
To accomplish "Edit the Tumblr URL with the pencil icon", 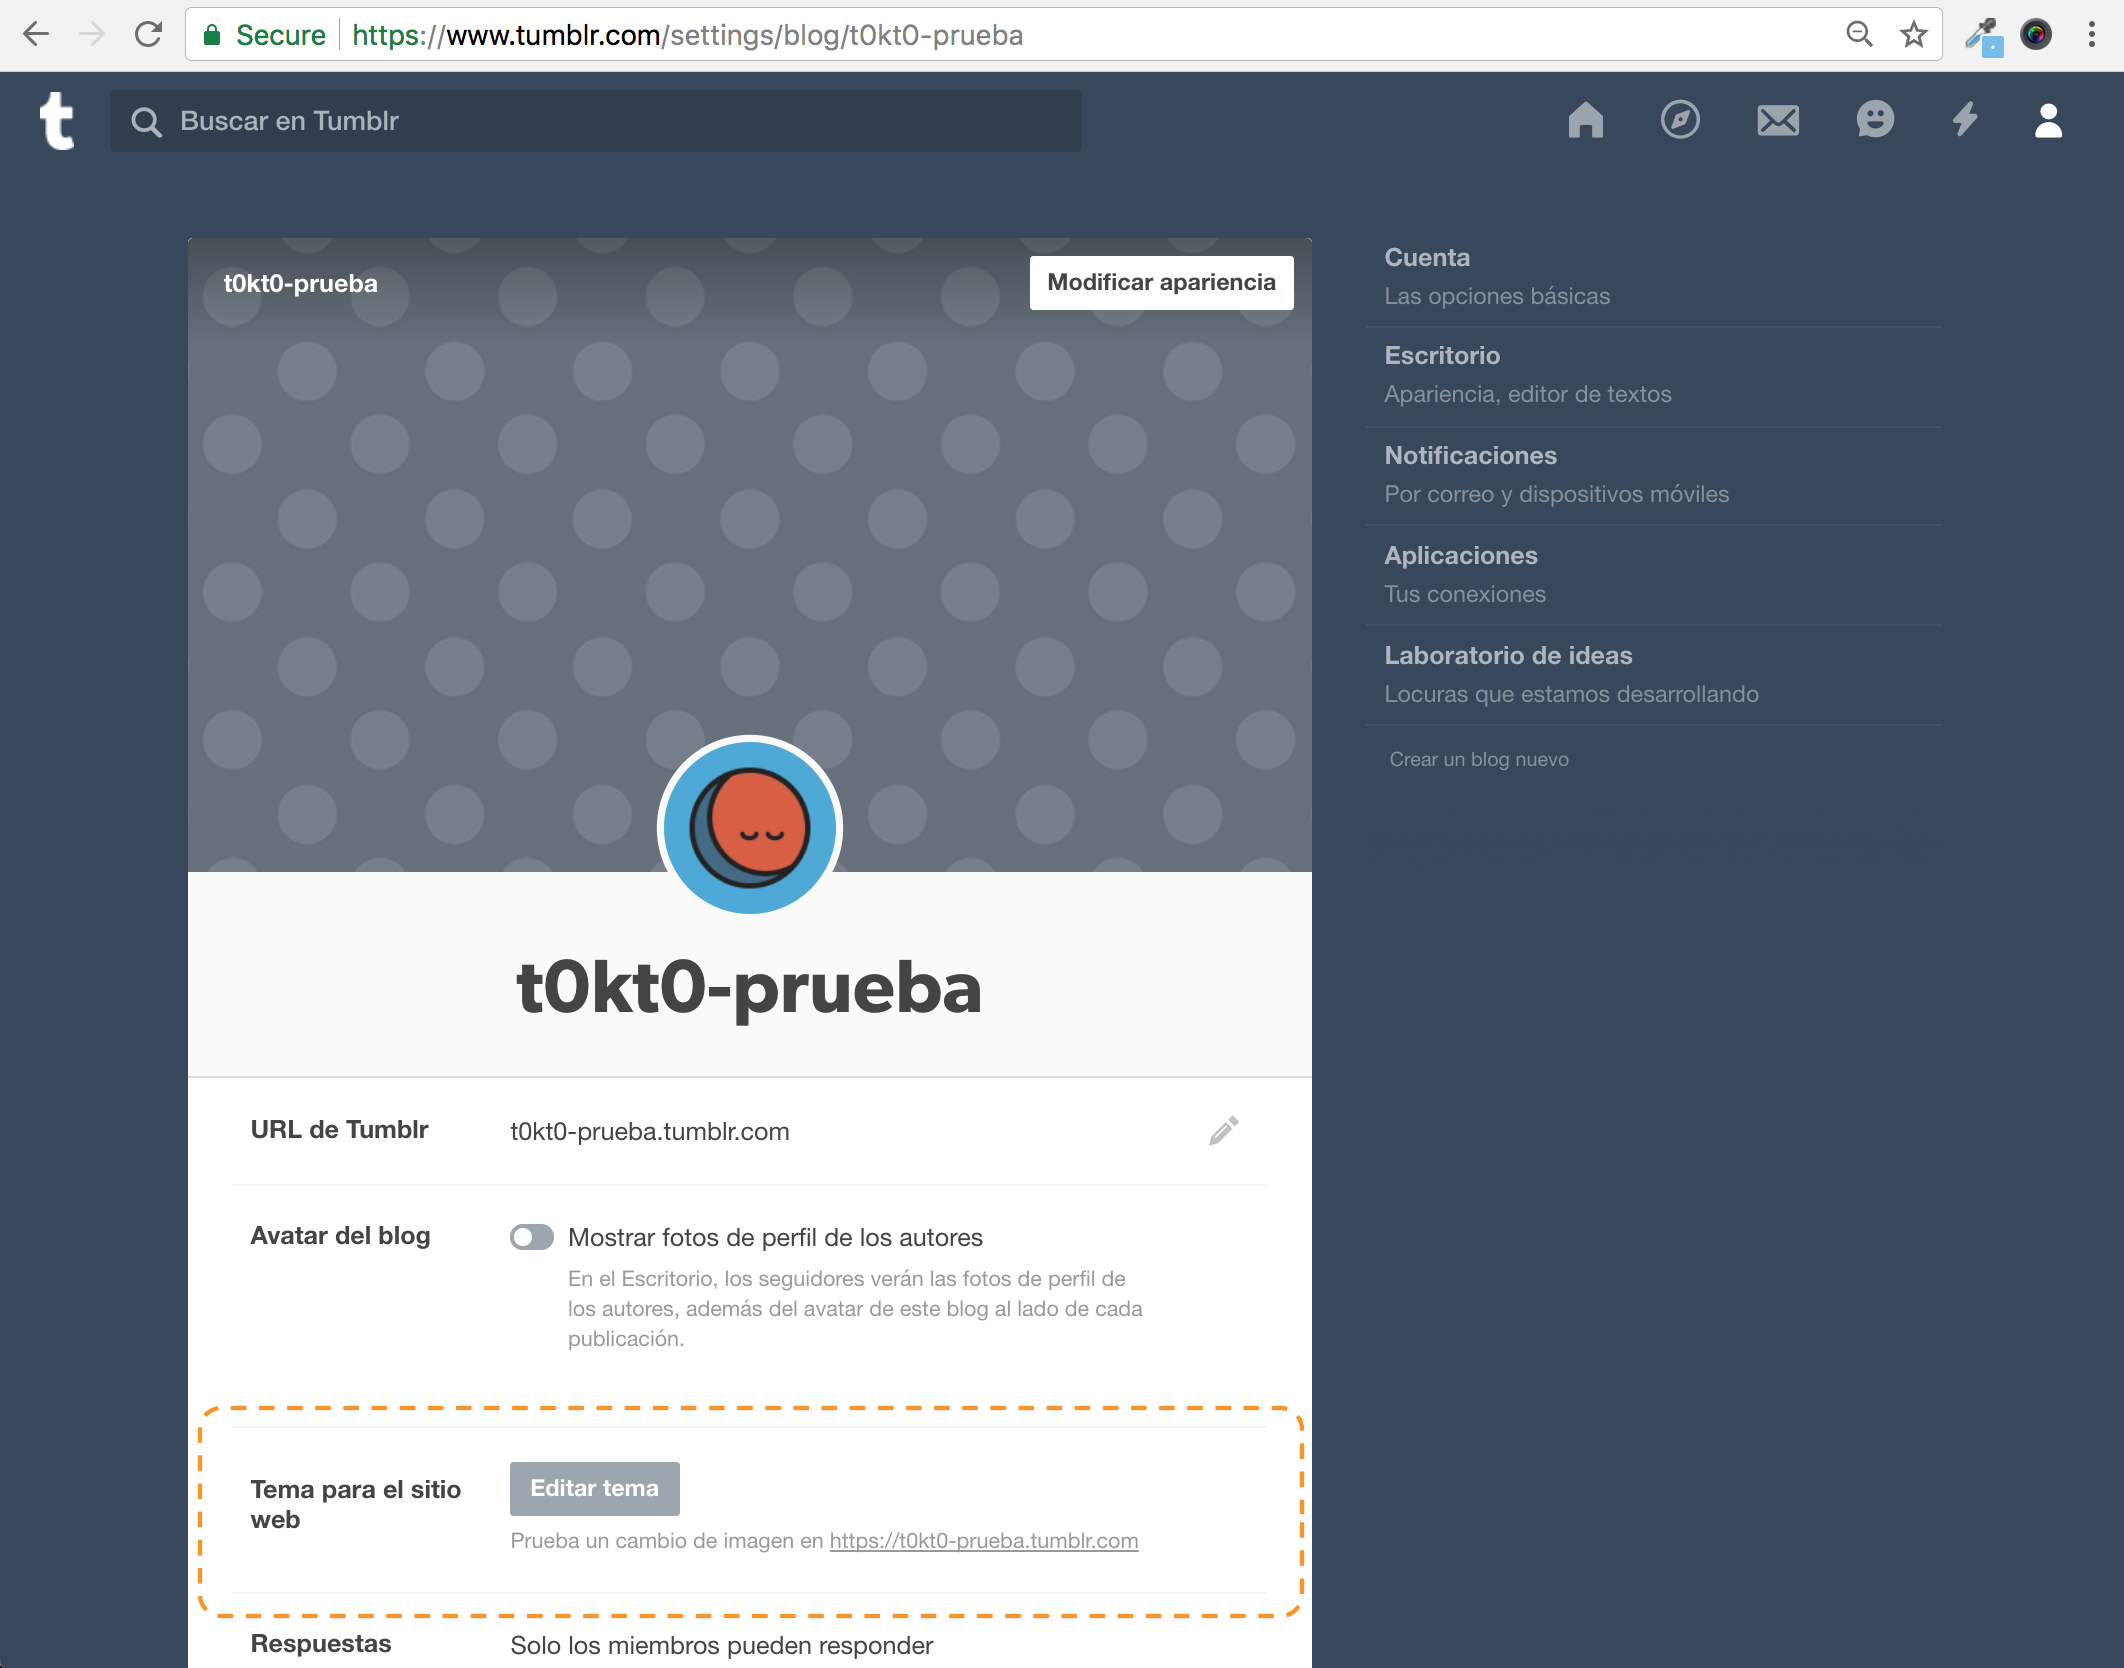I will click(1223, 1131).
